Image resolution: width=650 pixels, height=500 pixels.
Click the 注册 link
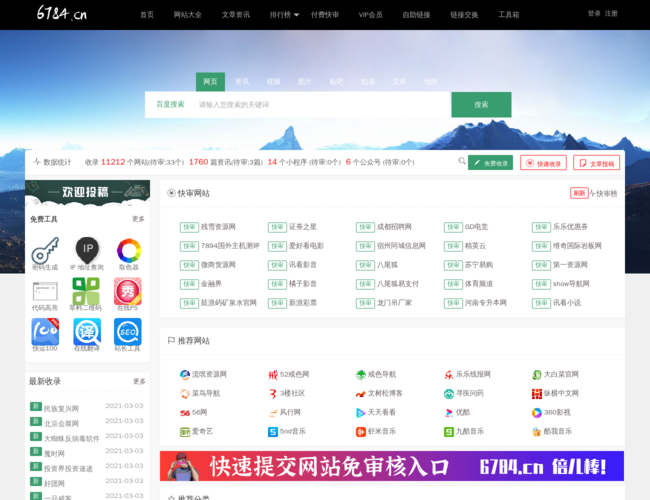point(611,14)
